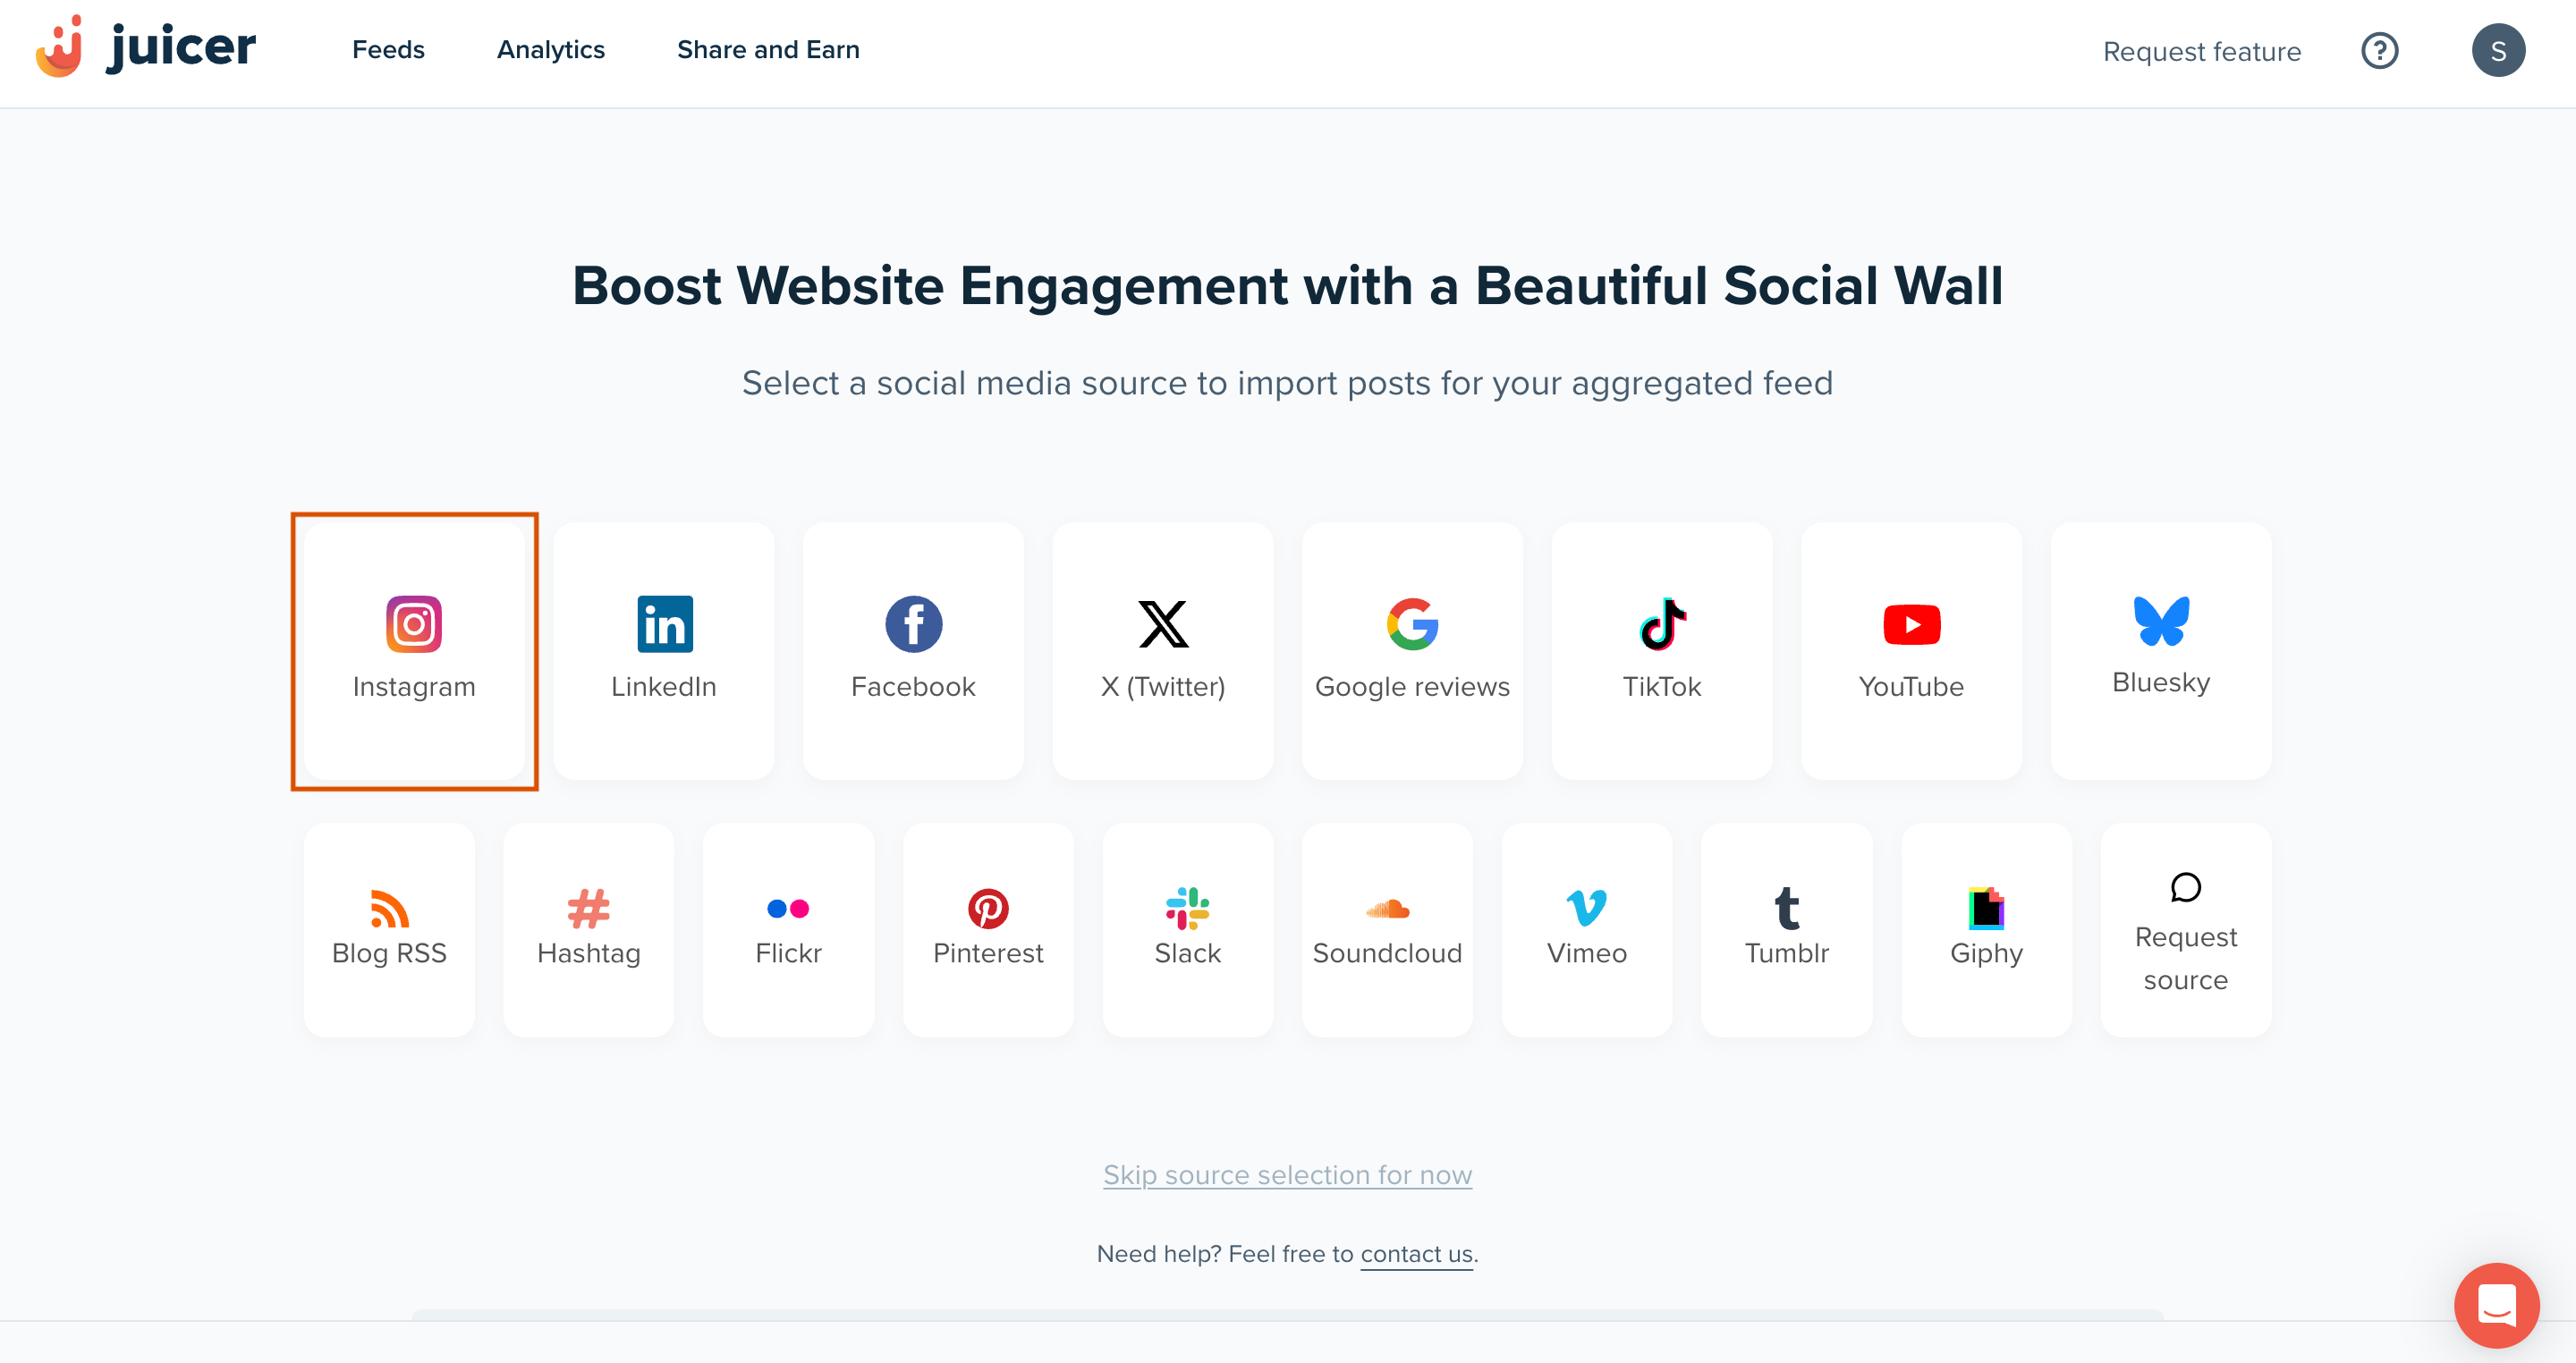Select the X (Twitter) source
Image resolution: width=2576 pixels, height=1363 pixels.
coord(1163,650)
